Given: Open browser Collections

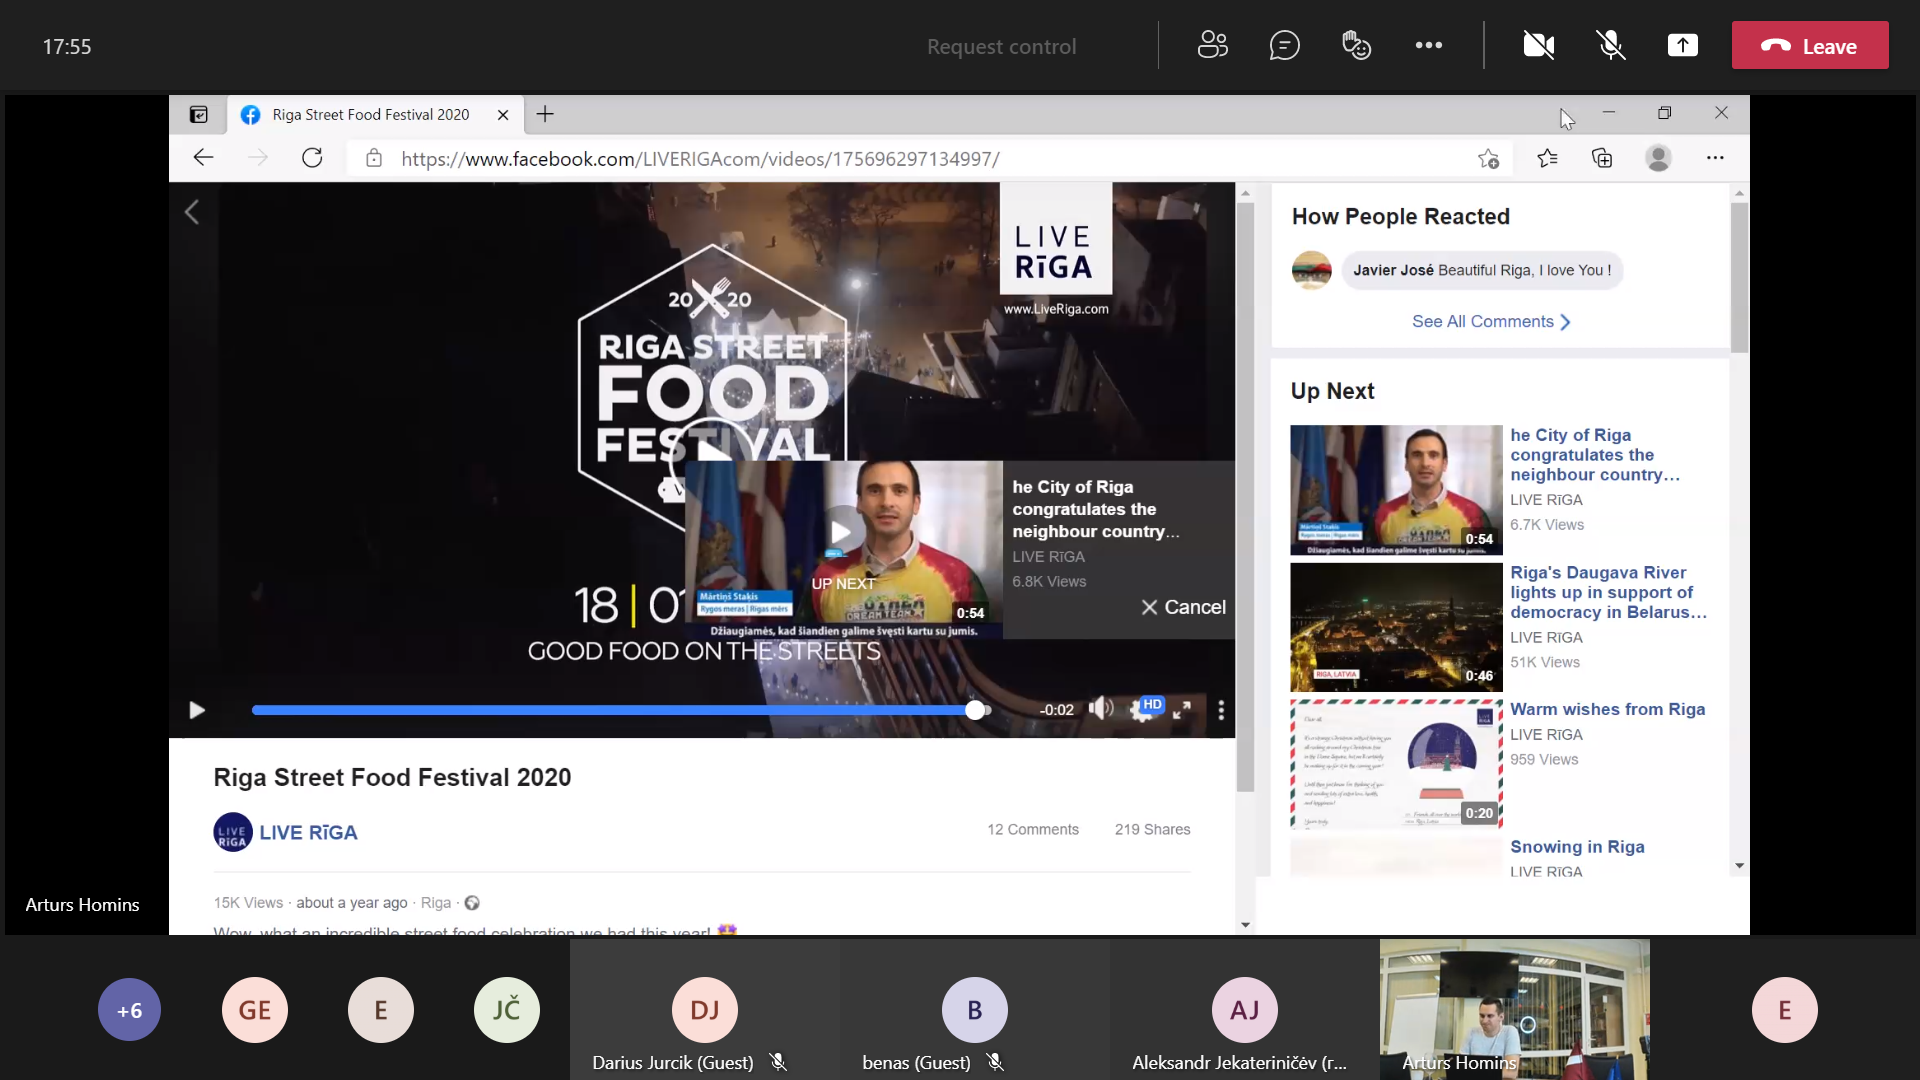Looking at the screenshot, I should [1602, 158].
